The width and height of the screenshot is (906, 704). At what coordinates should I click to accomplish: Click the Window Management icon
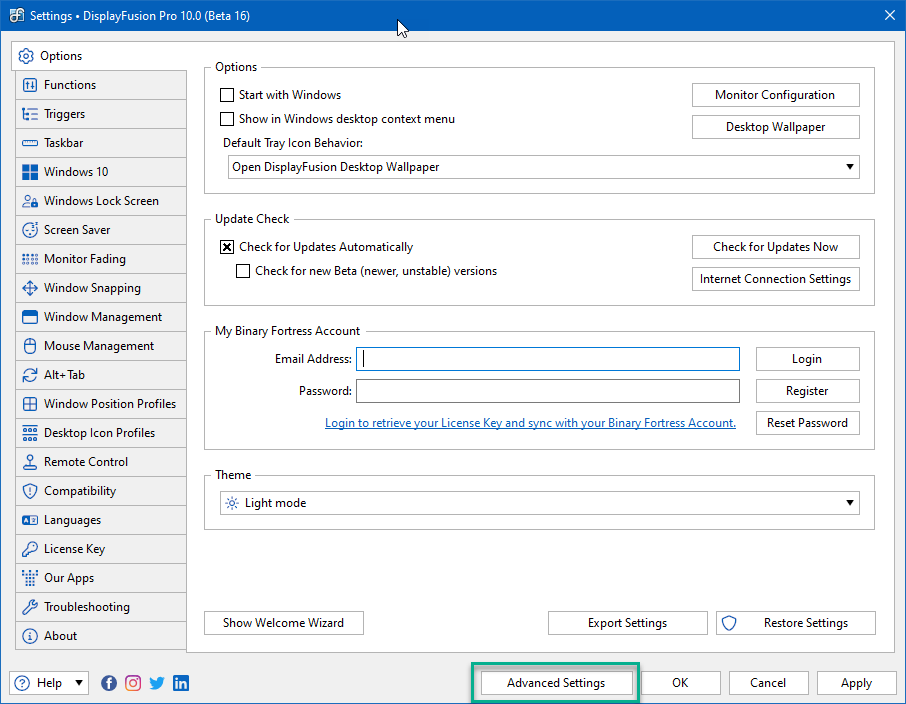(x=29, y=317)
